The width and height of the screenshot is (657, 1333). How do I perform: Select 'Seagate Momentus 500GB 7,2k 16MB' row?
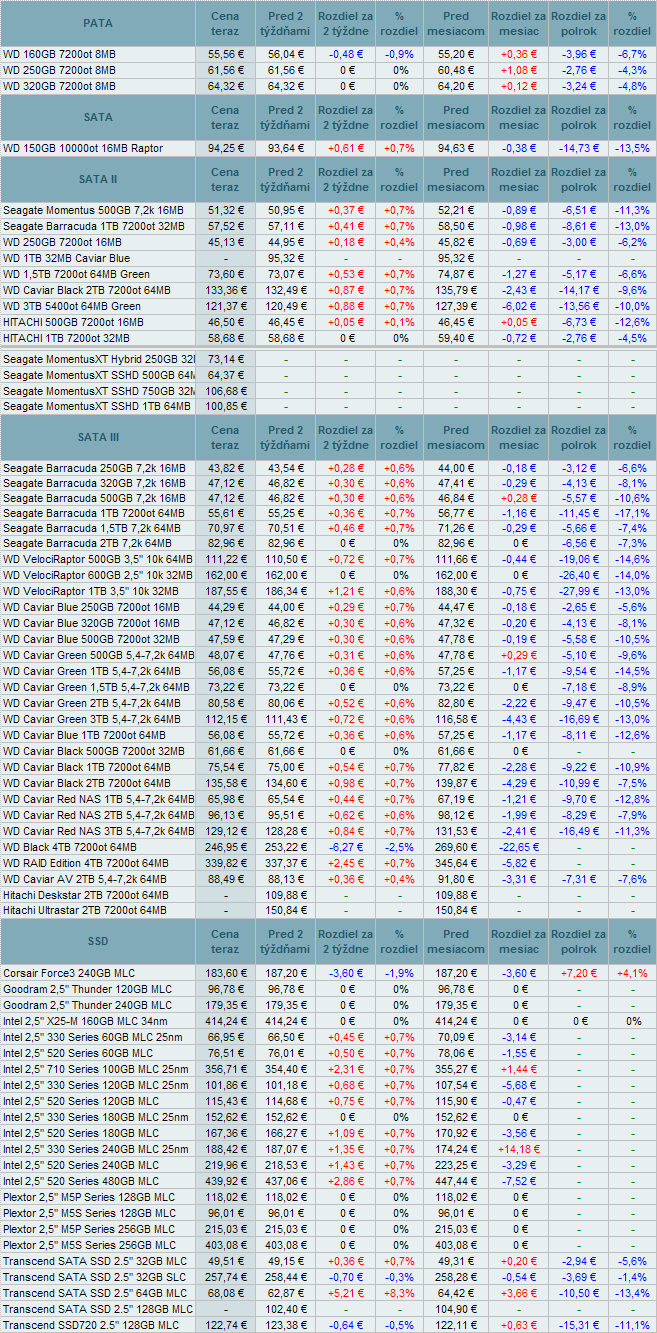[x=328, y=210]
